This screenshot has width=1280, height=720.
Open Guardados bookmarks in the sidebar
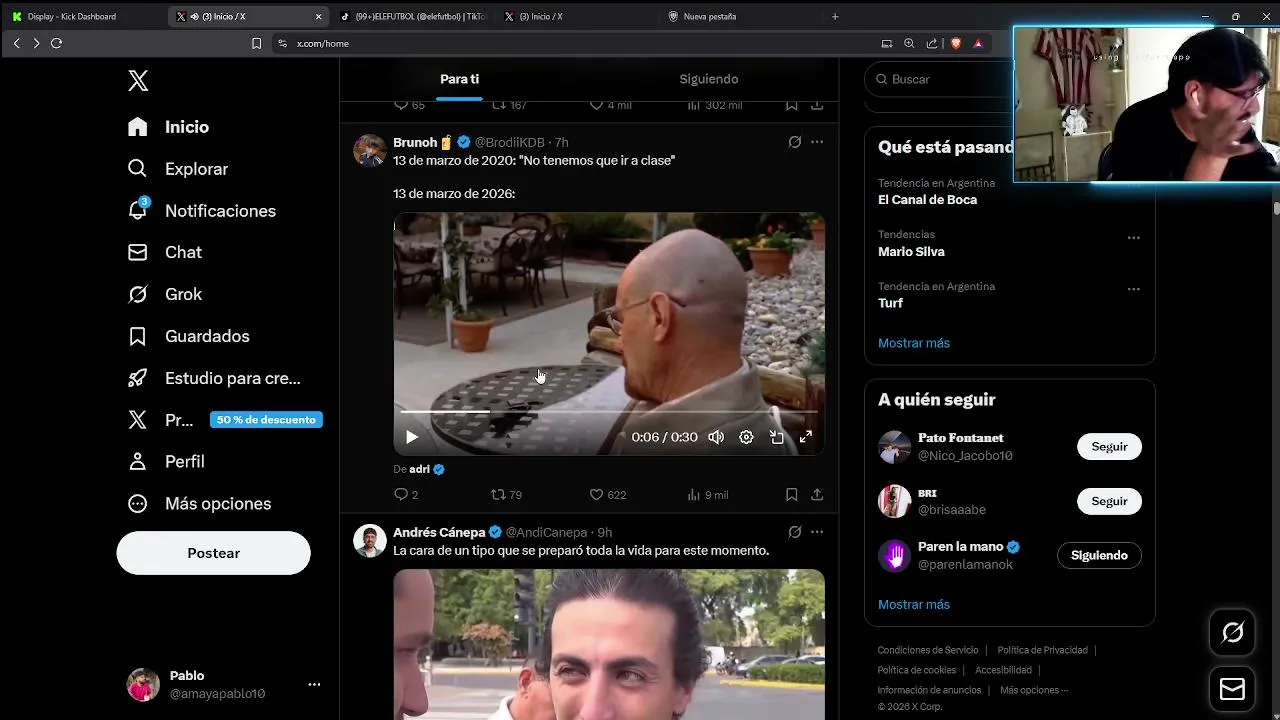tap(189, 336)
